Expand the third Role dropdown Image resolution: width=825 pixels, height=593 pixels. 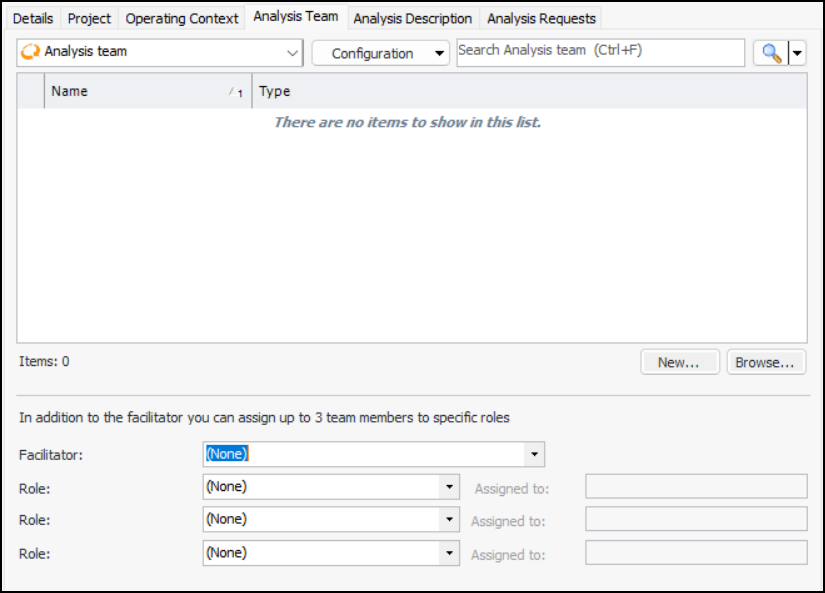click(x=450, y=553)
